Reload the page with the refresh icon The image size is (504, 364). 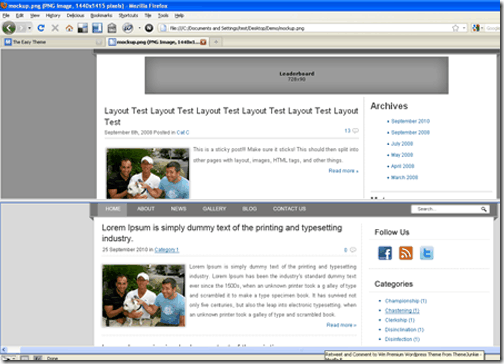41,28
